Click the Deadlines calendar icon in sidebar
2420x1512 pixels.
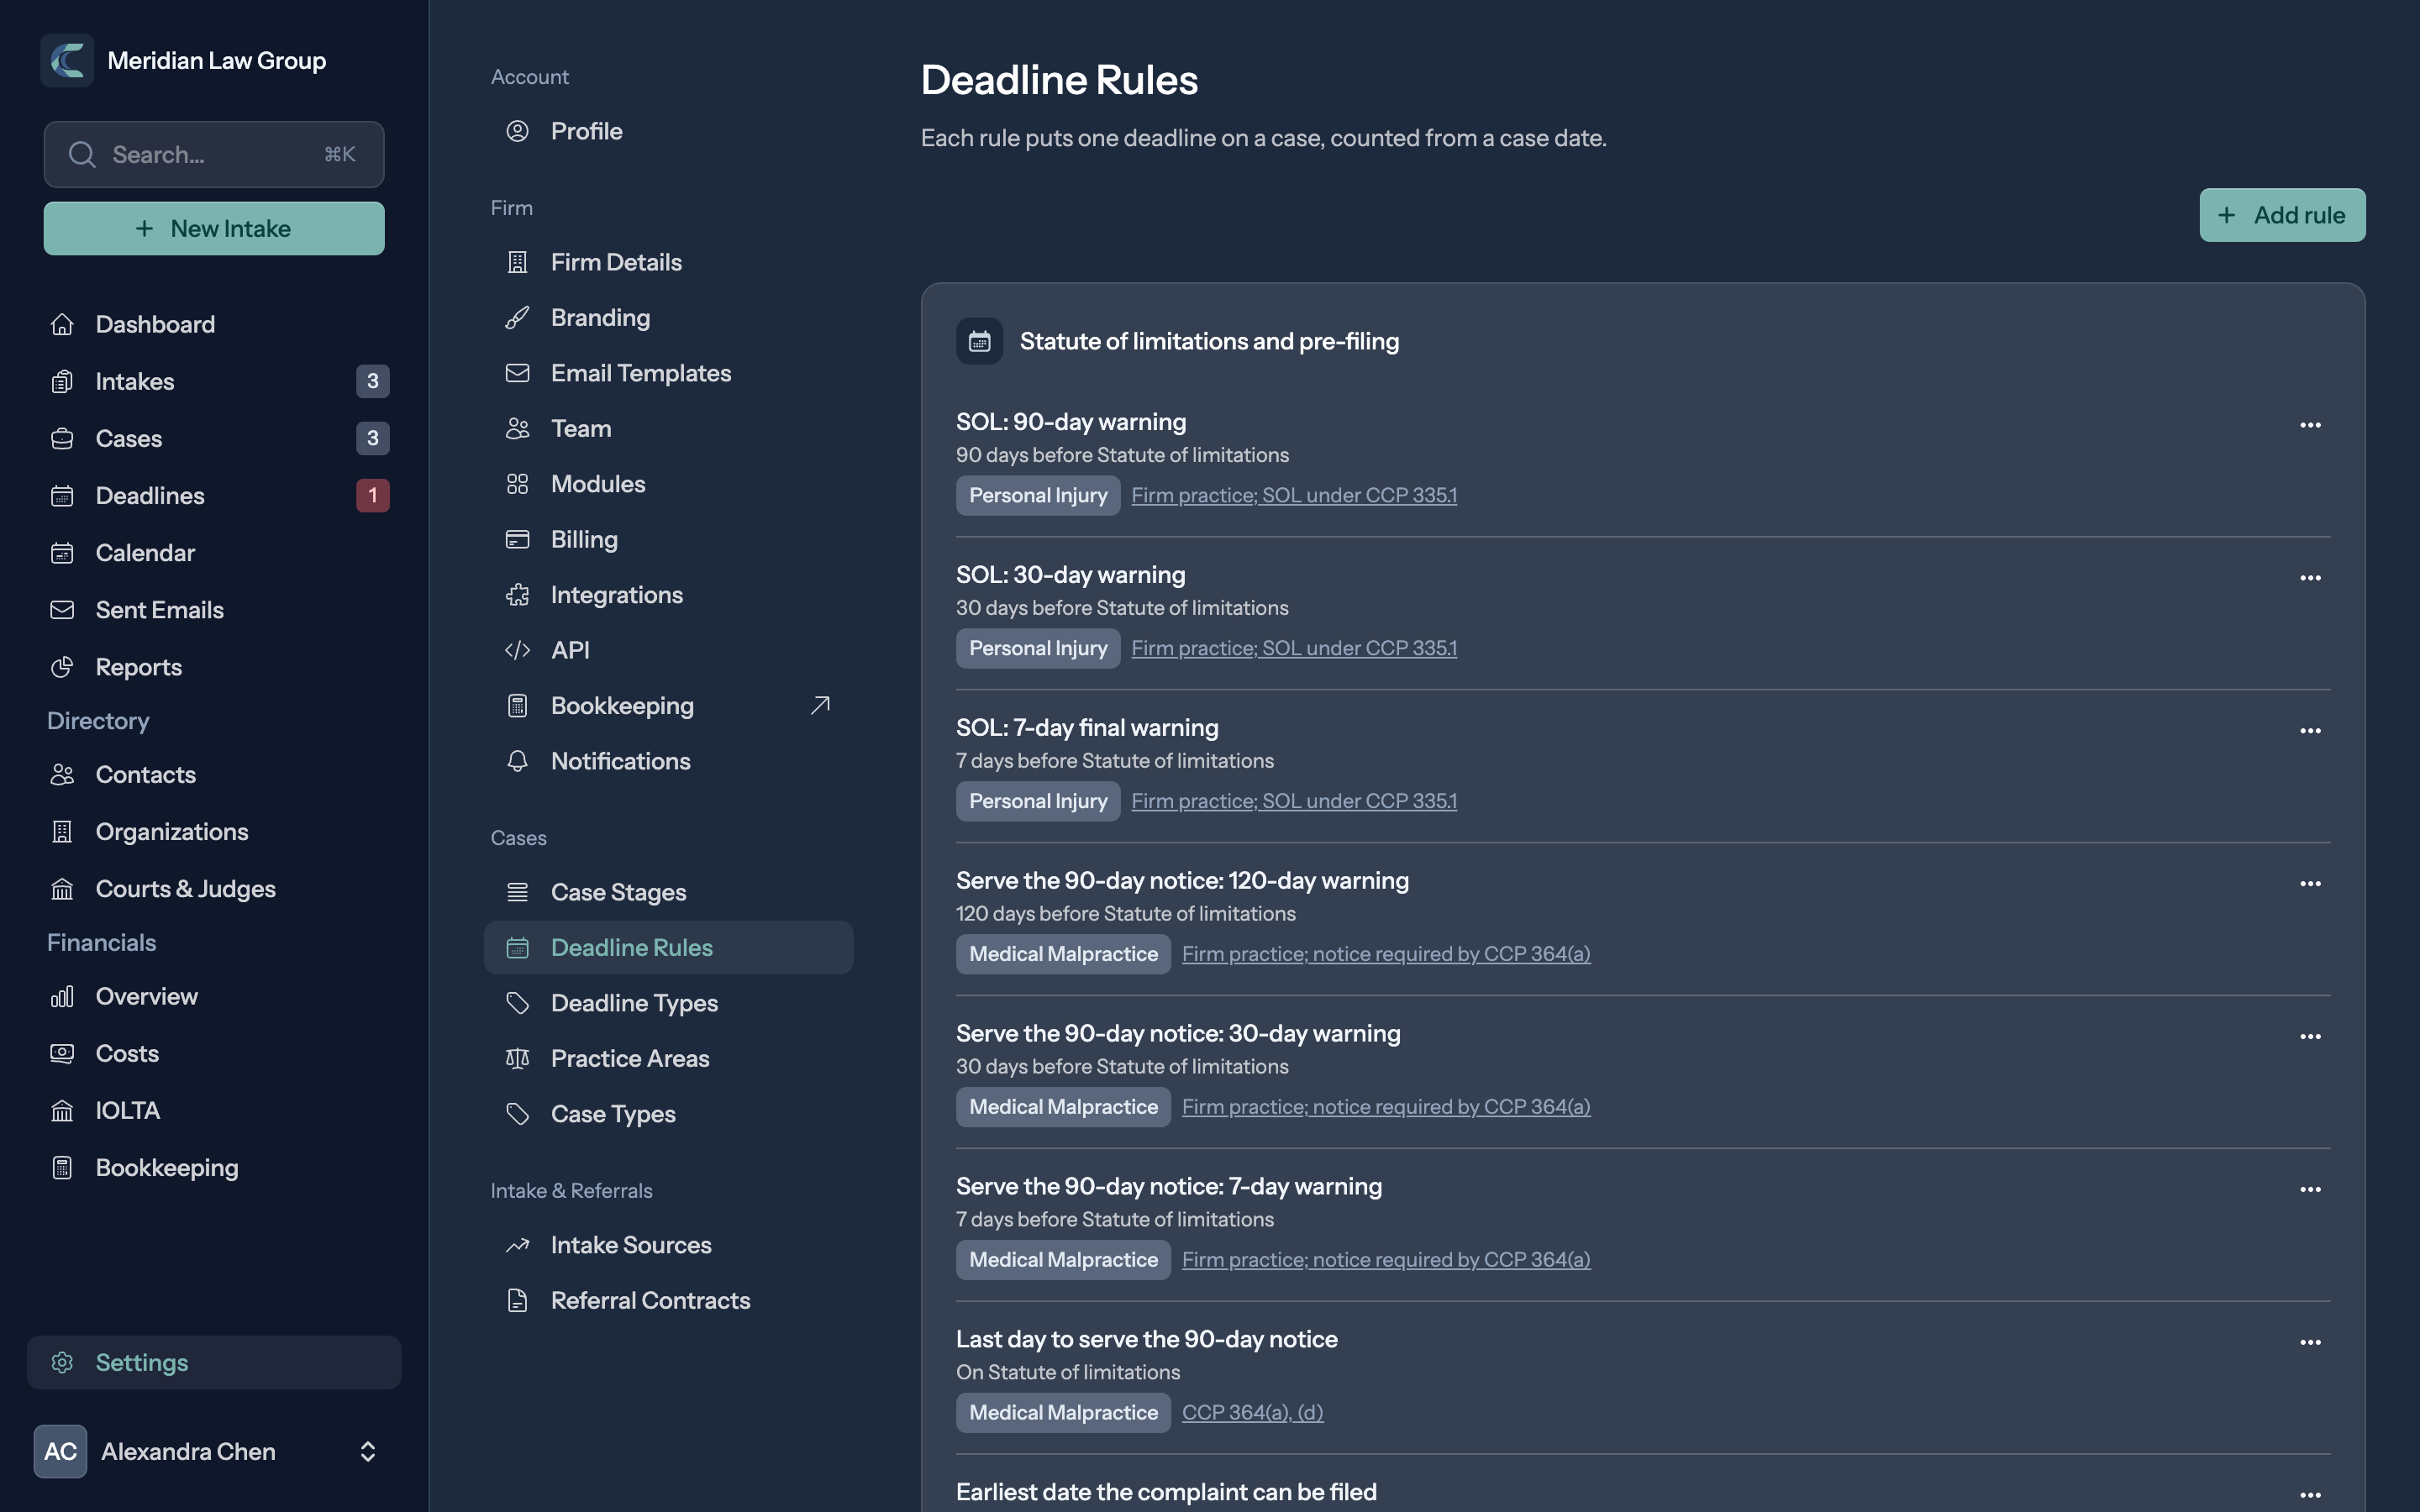[62, 495]
